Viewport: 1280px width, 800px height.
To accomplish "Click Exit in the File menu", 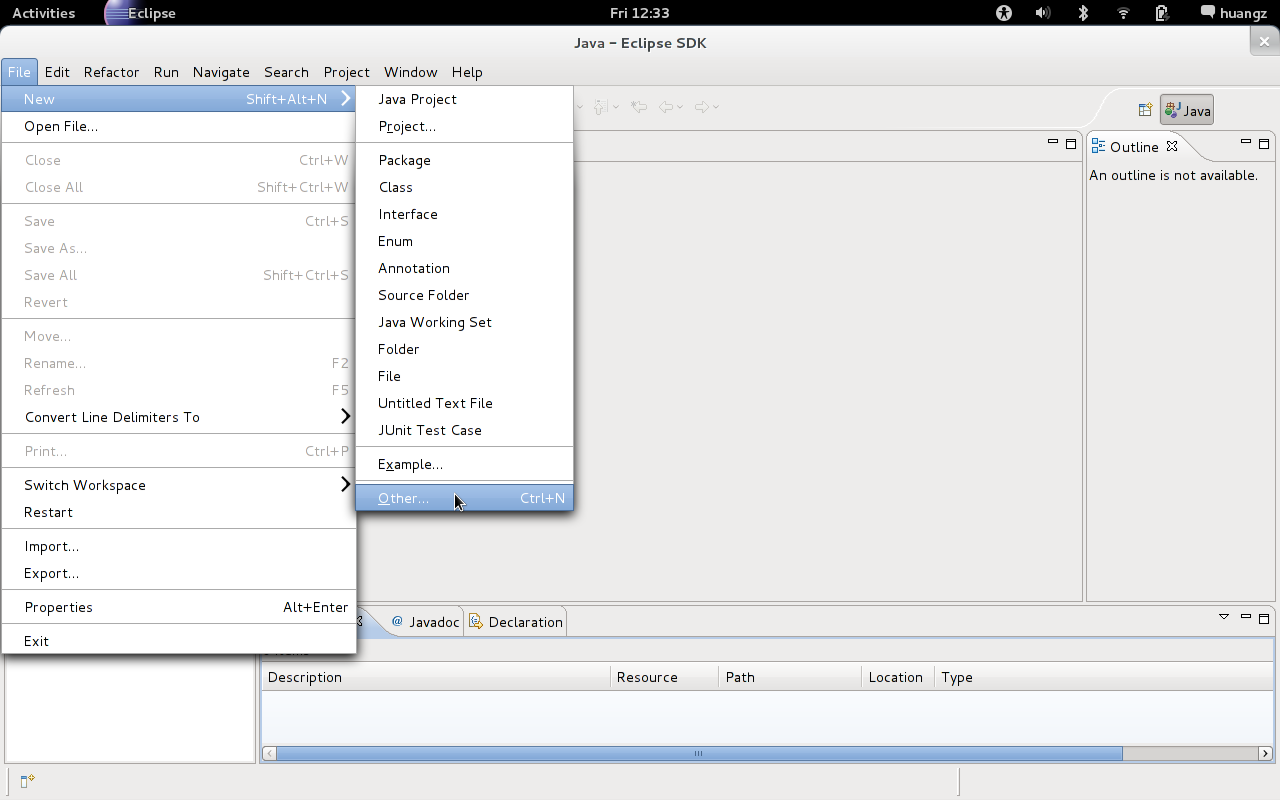I will (179, 641).
